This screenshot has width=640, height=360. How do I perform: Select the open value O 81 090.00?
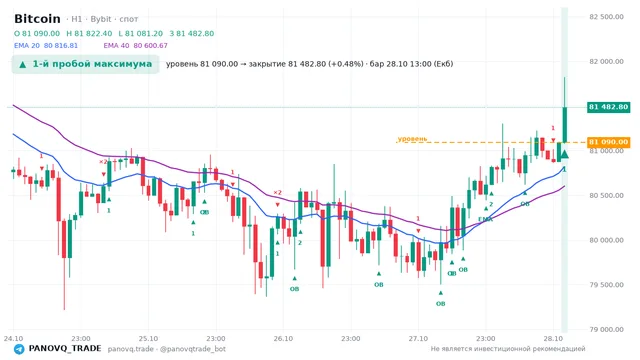click(37, 33)
